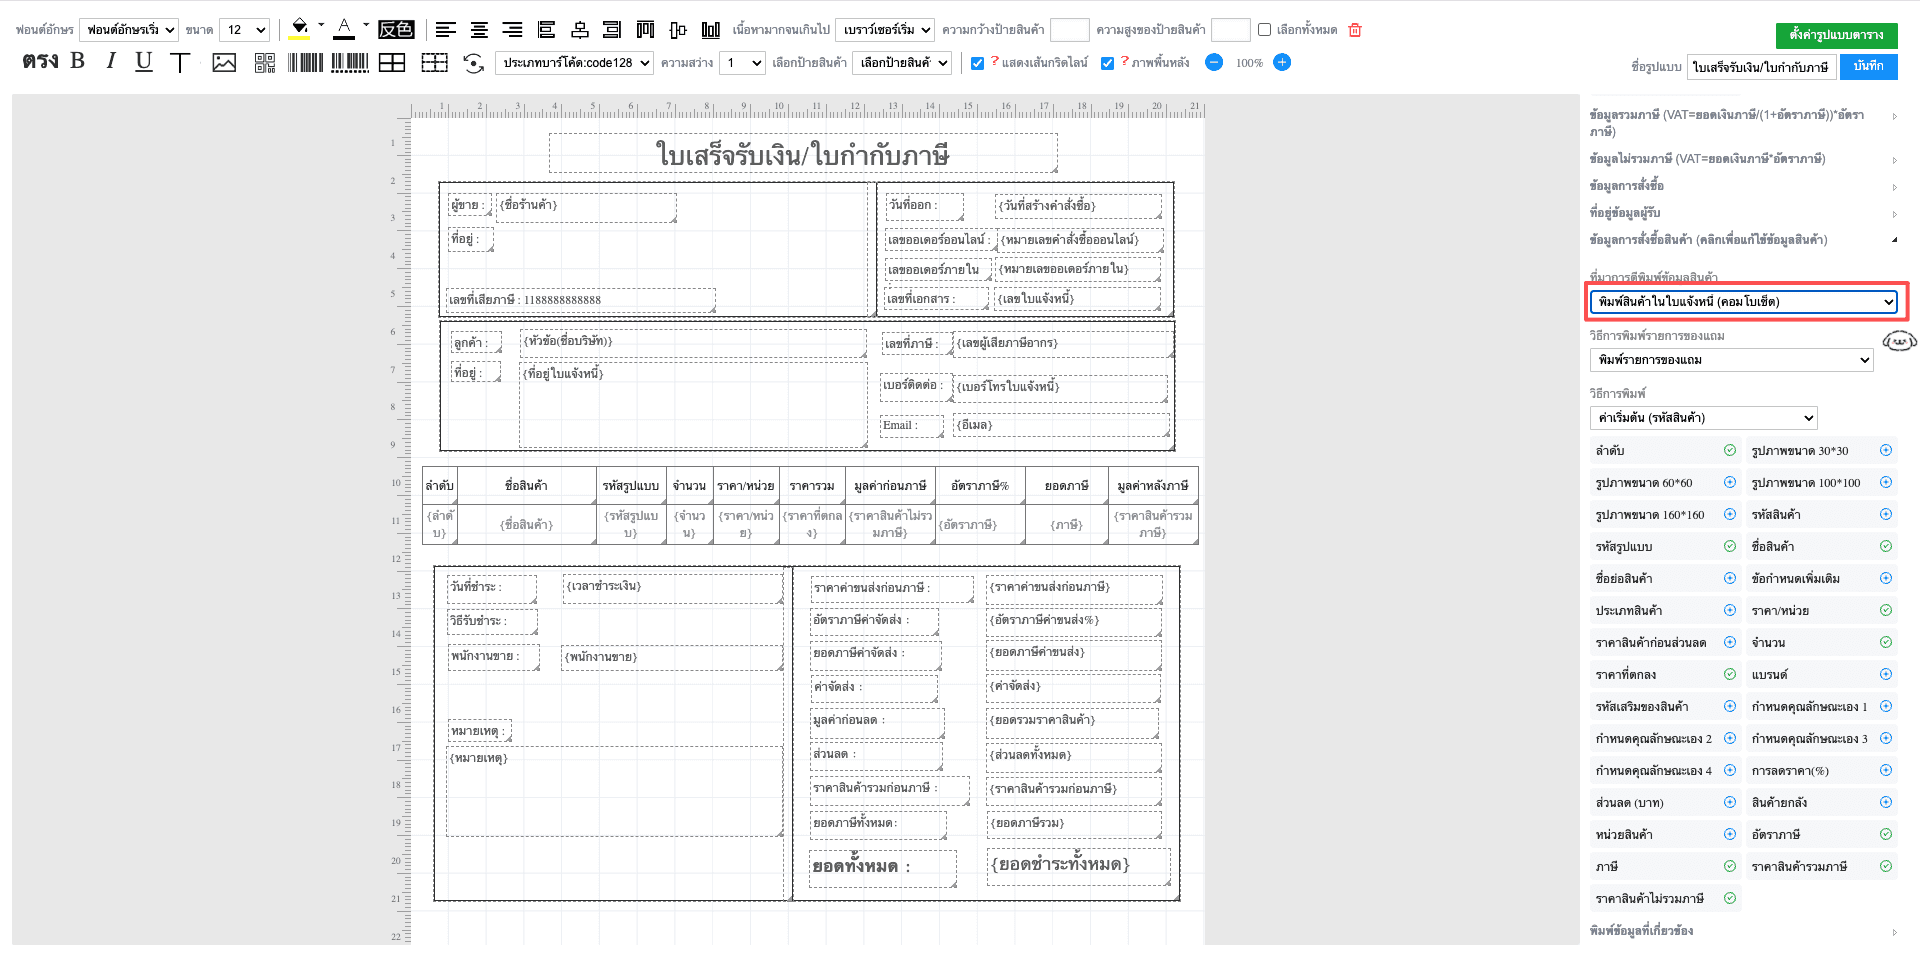The width and height of the screenshot is (1920, 959).
Task: Open the ค่าเริ่มต้น (รหัสสินค้า) dropdown
Action: [x=1703, y=418]
